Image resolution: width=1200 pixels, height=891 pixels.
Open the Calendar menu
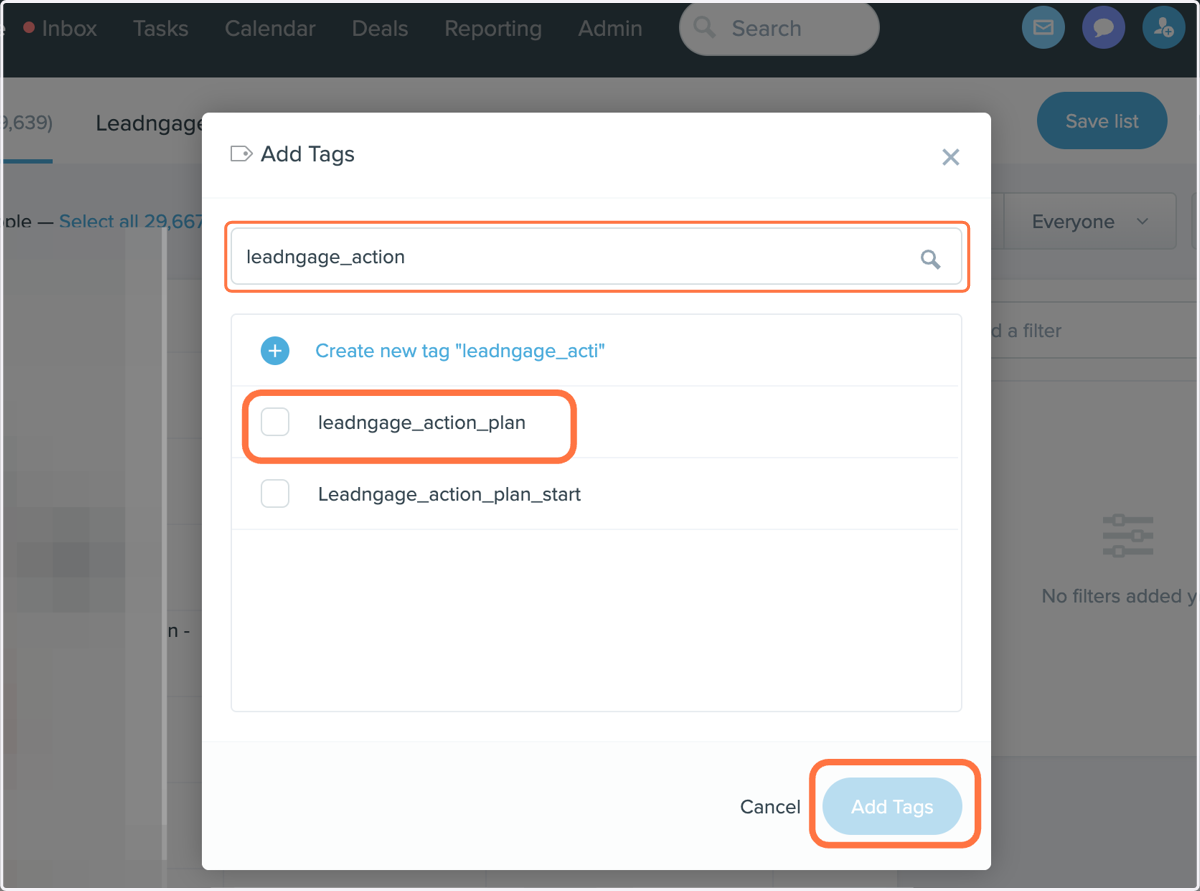(x=270, y=28)
